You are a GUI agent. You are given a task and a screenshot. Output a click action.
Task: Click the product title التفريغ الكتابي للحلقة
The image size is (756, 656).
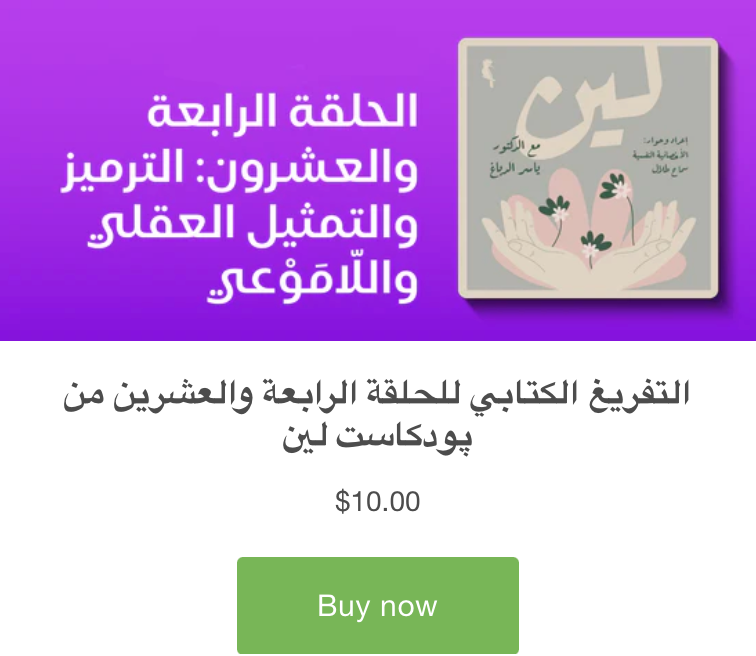click(x=376, y=395)
